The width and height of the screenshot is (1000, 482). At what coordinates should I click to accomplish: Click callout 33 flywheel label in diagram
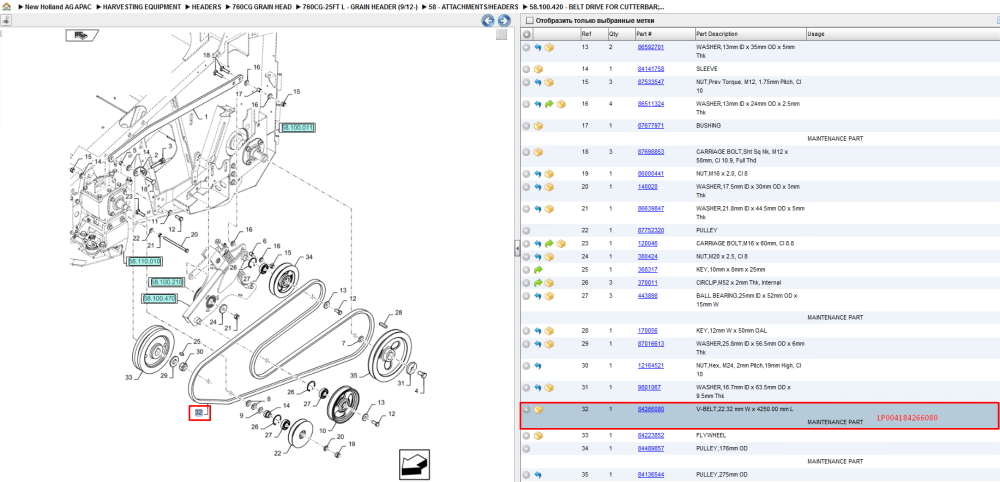[x=128, y=378]
